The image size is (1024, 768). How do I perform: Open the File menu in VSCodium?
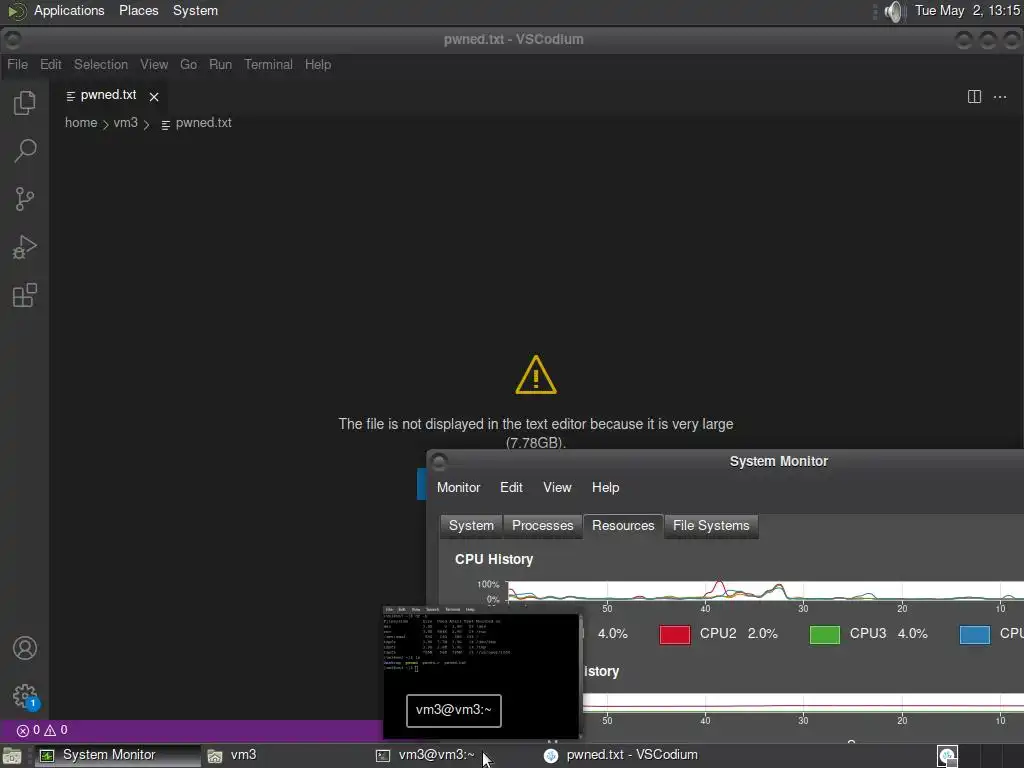pyautogui.click(x=17, y=65)
